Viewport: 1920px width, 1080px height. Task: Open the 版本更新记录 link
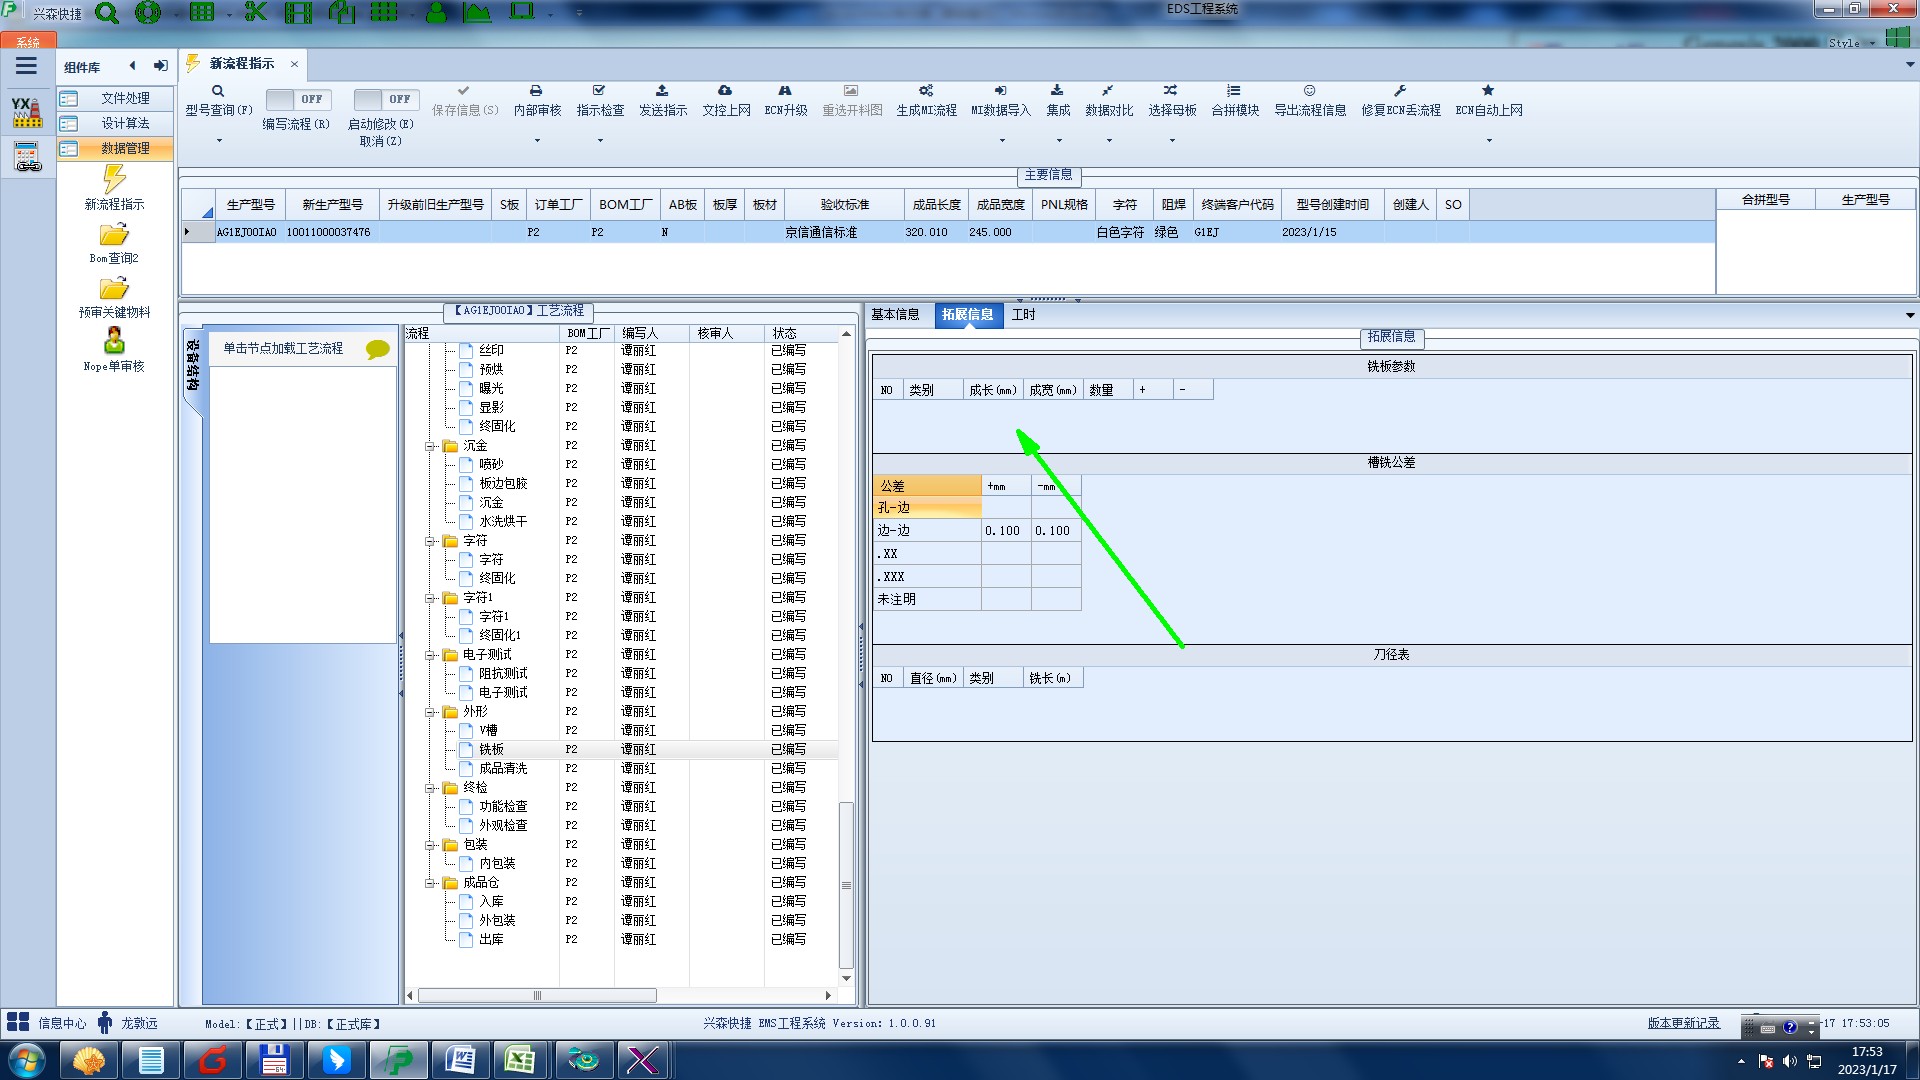[1683, 1023]
